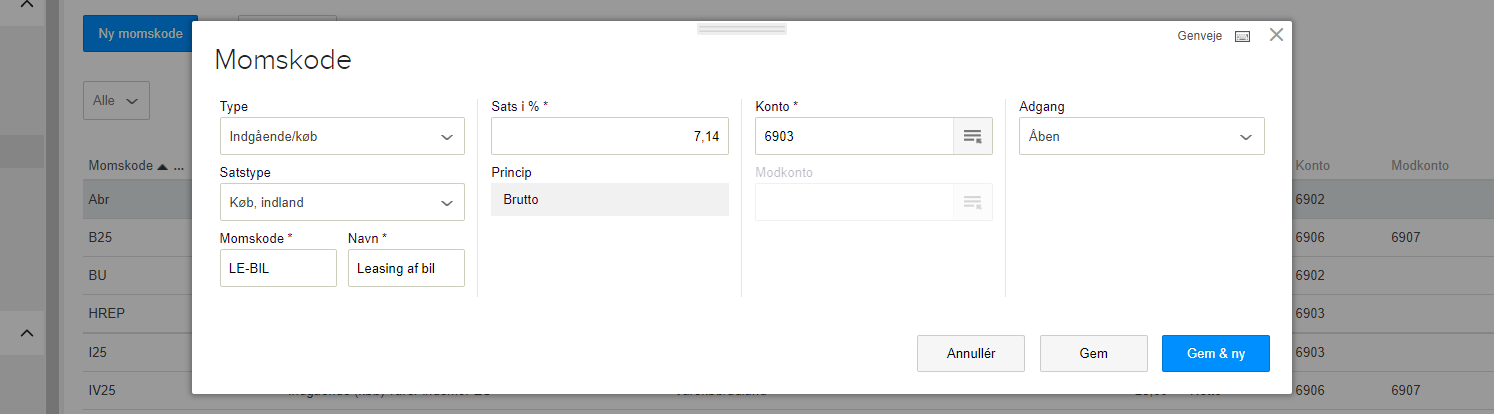Click the Gem & ny button
The height and width of the screenshot is (414, 1494).
(1215, 353)
